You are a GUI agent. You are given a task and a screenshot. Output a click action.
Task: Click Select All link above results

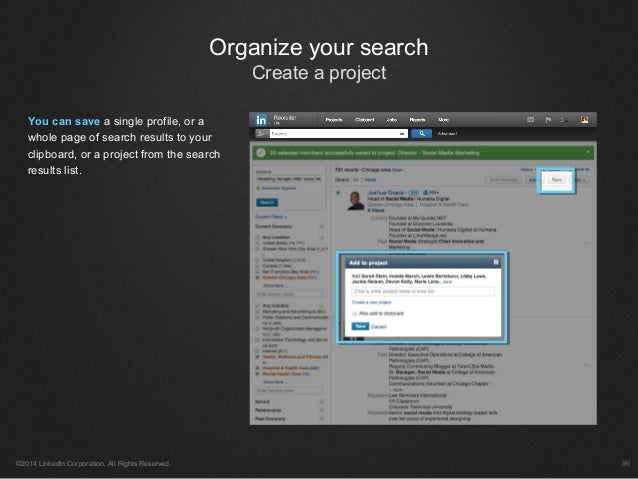(355, 179)
